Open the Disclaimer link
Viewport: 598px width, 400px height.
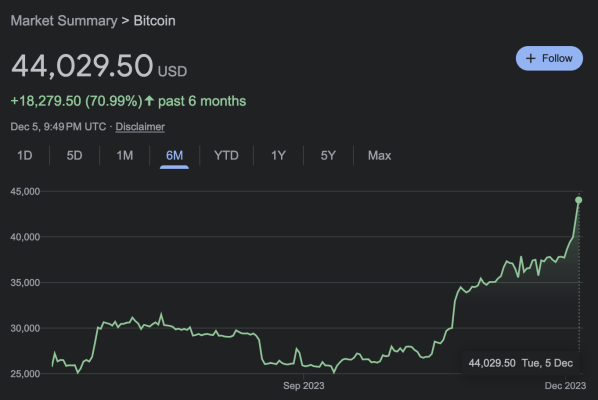coord(140,127)
